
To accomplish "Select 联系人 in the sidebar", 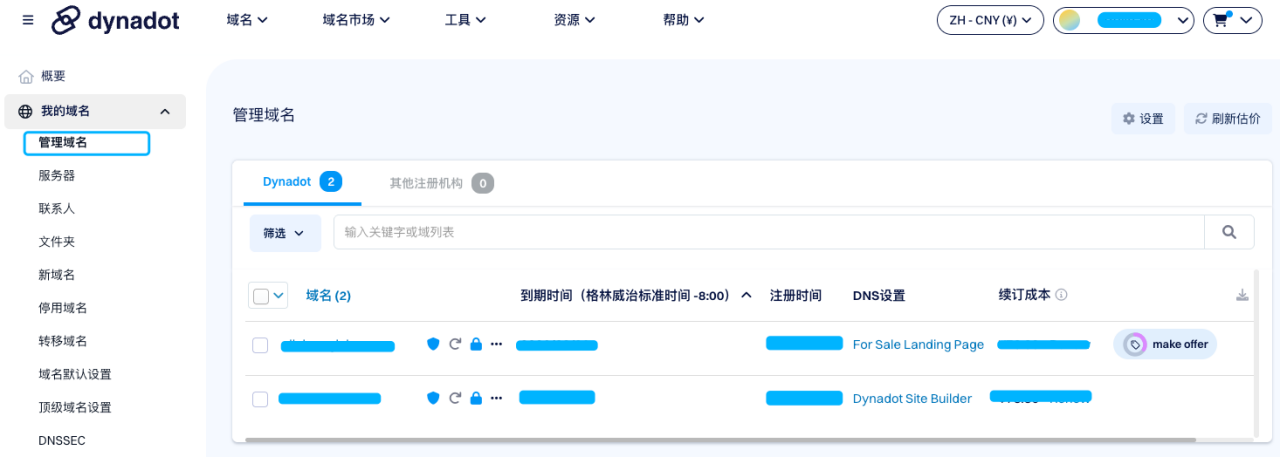I will click(57, 208).
